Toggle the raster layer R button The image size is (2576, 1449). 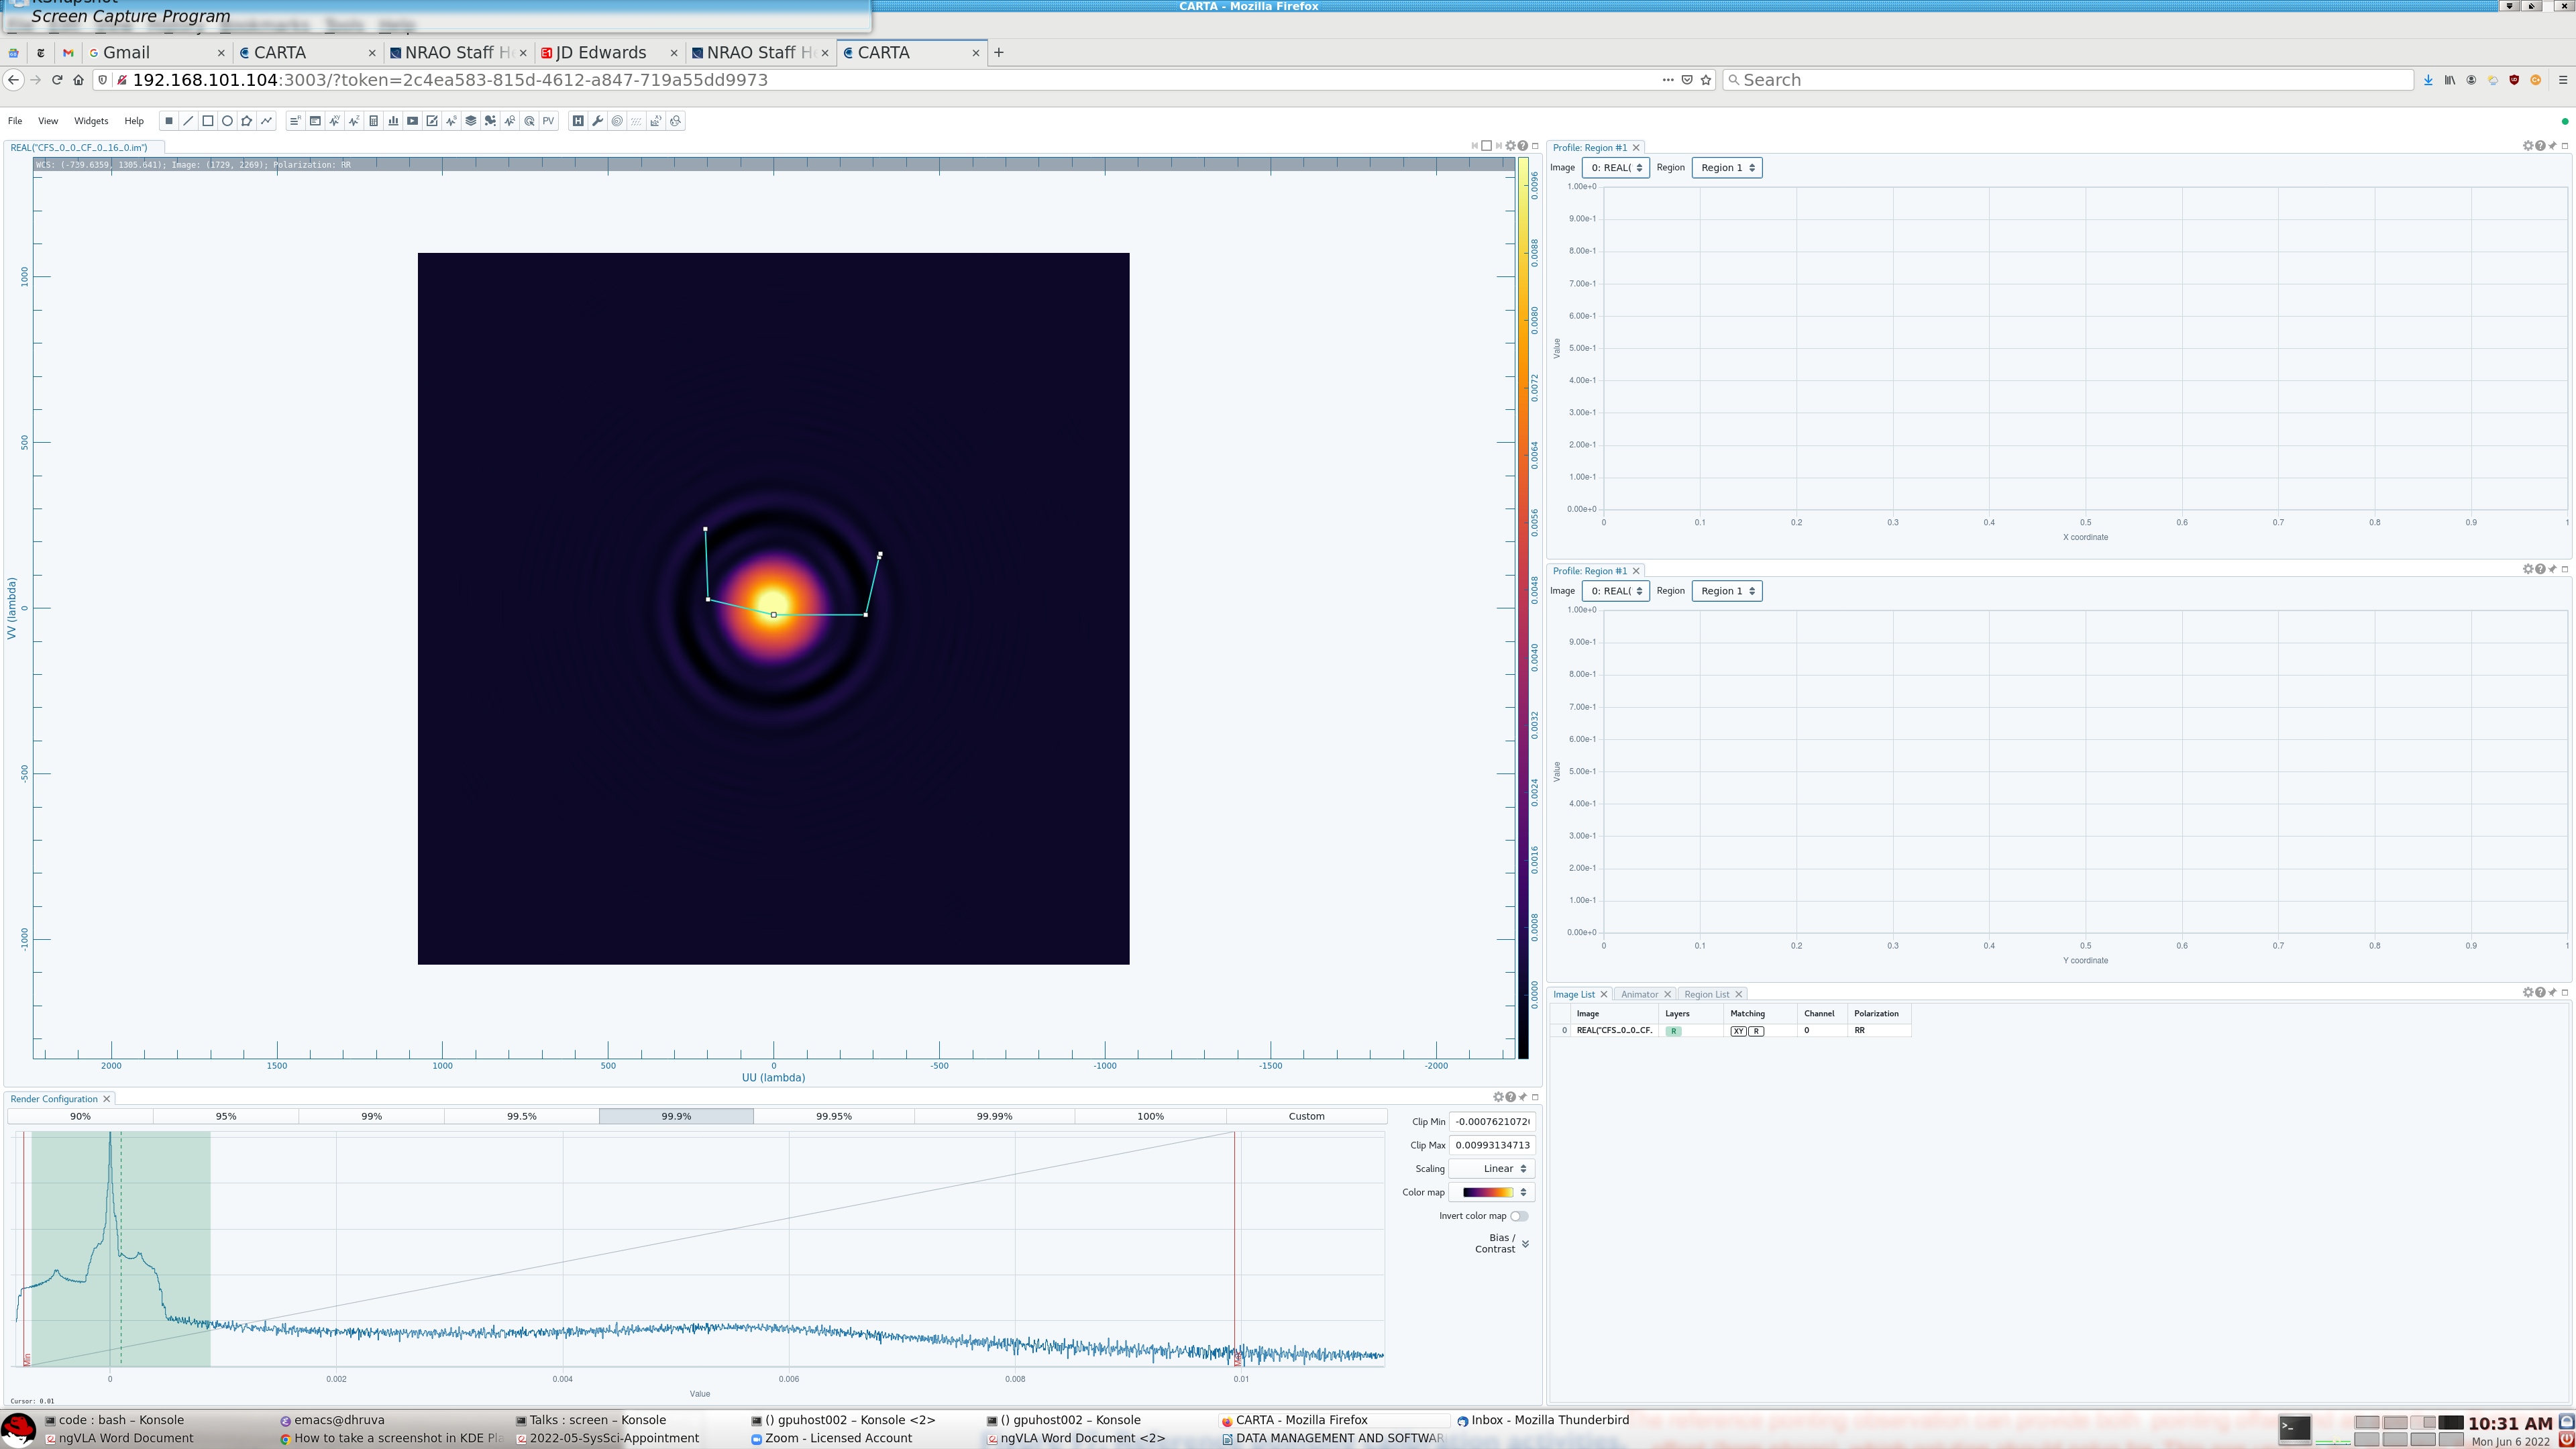tap(1673, 1031)
